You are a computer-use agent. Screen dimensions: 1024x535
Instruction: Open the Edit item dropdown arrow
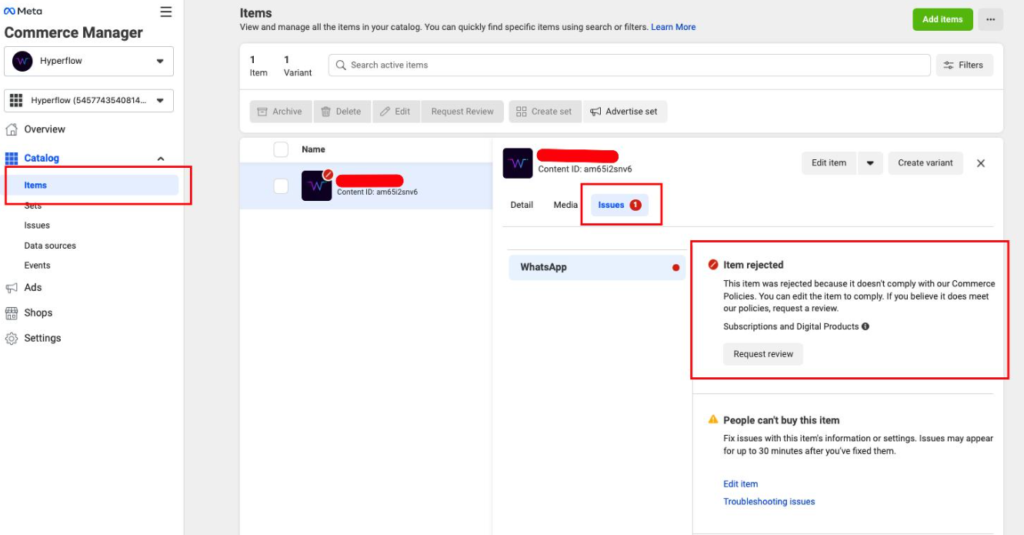point(870,163)
